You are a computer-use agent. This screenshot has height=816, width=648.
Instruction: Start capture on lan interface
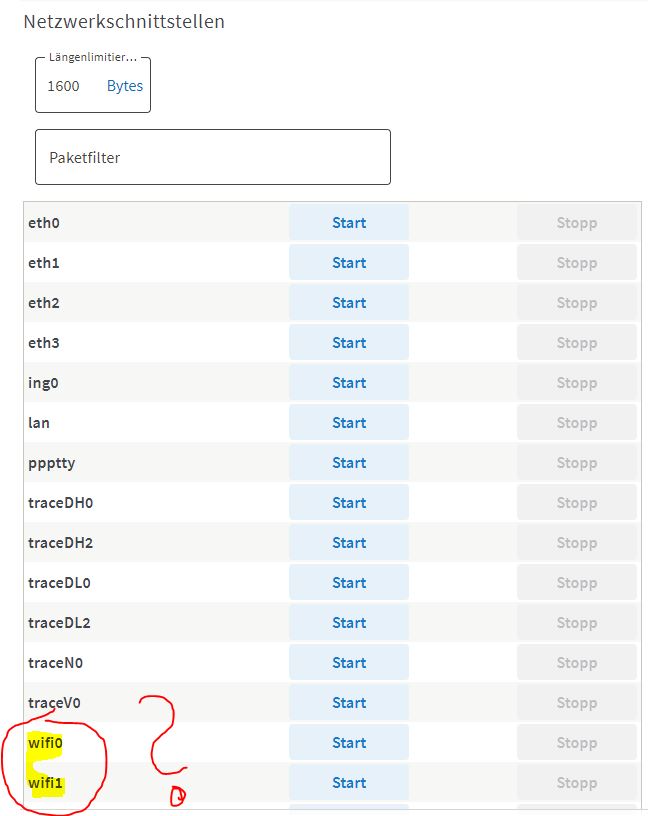pyautogui.click(x=349, y=423)
